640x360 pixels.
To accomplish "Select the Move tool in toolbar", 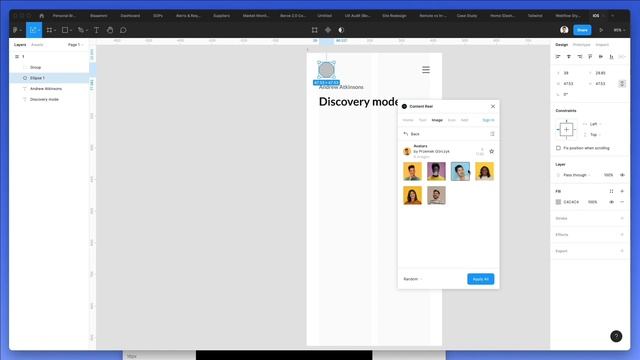I will [33, 30].
